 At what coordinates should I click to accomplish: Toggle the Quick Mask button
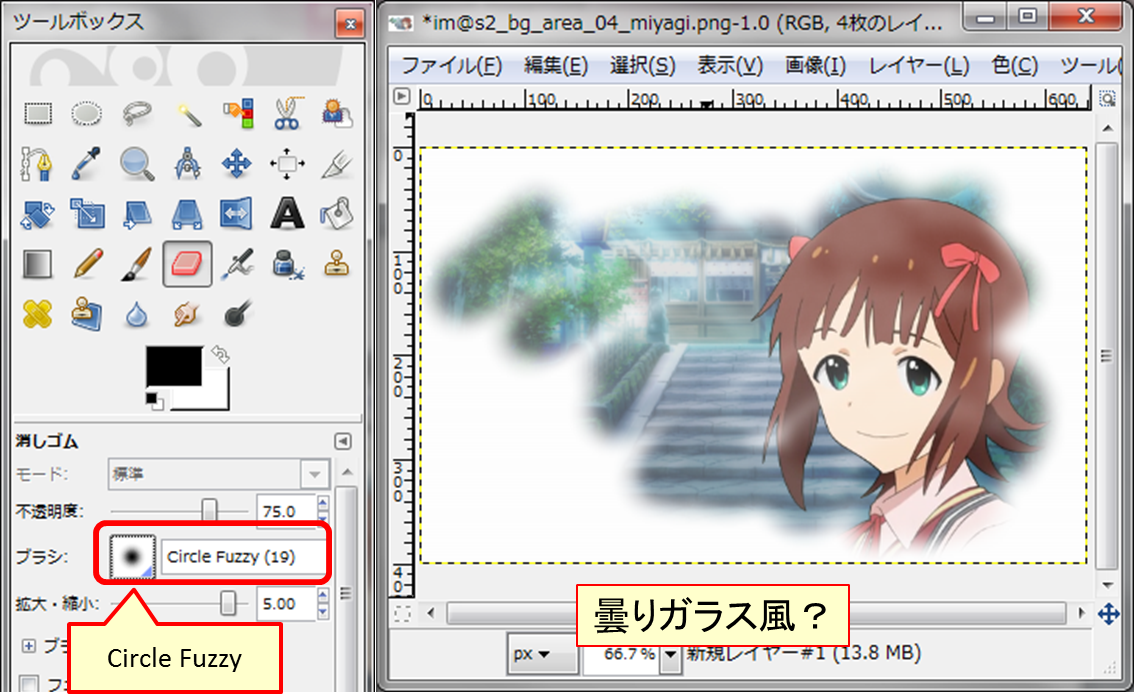[402, 614]
